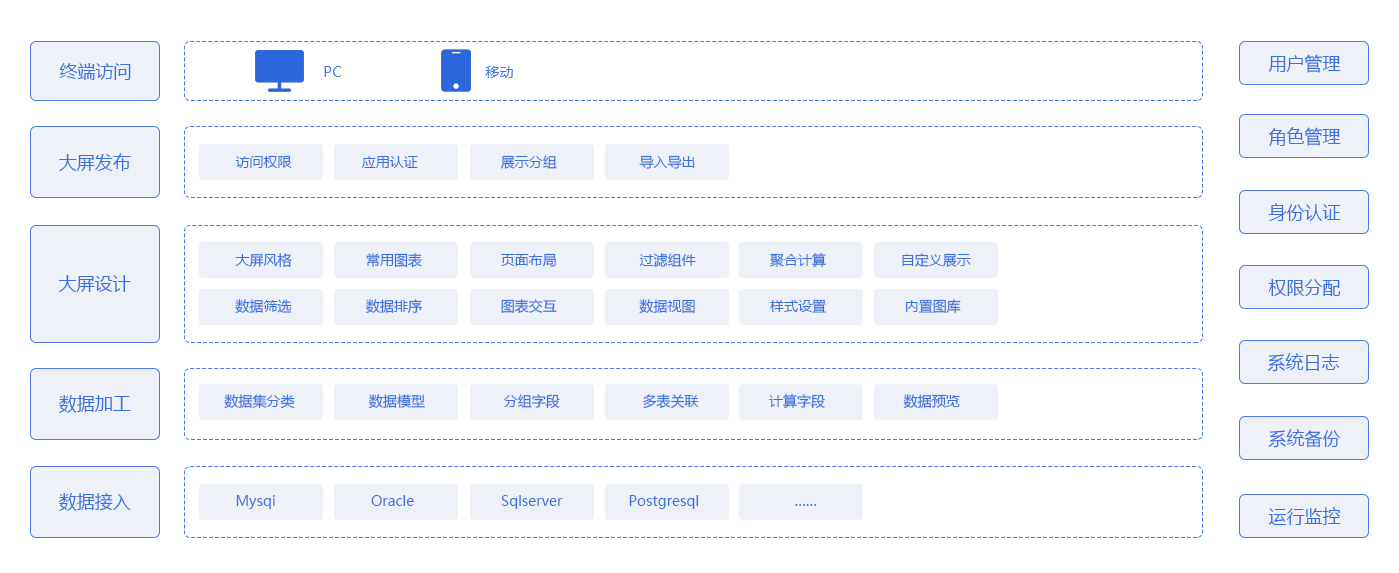Choose the 页面布局 tag
This screenshot has width=1399, height=573.
click(x=532, y=260)
